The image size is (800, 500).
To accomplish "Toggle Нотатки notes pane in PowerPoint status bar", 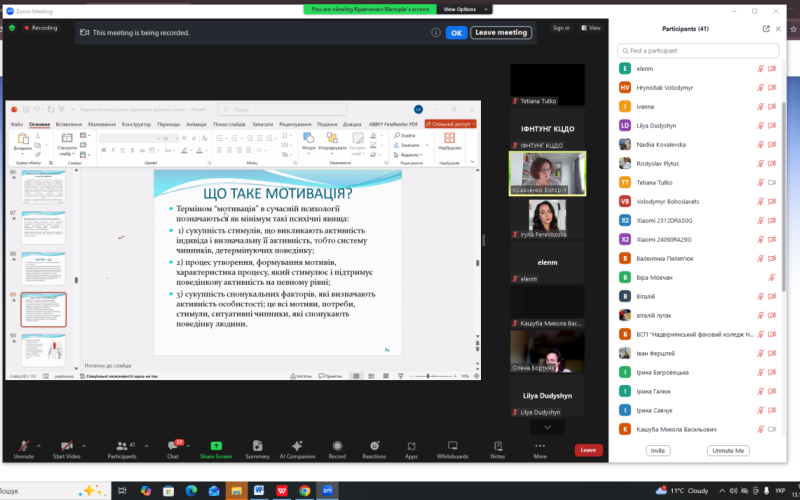I will (x=301, y=376).
